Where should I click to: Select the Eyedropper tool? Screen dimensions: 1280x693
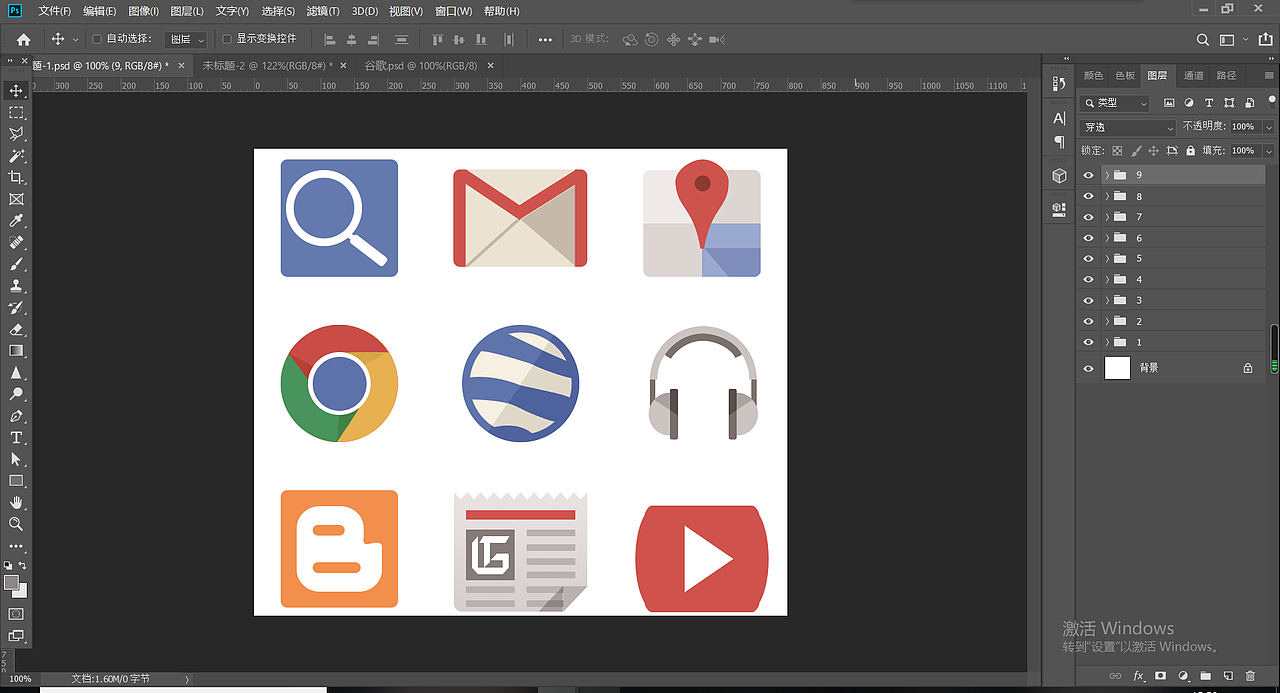pyautogui.click(x=16, y=221)
